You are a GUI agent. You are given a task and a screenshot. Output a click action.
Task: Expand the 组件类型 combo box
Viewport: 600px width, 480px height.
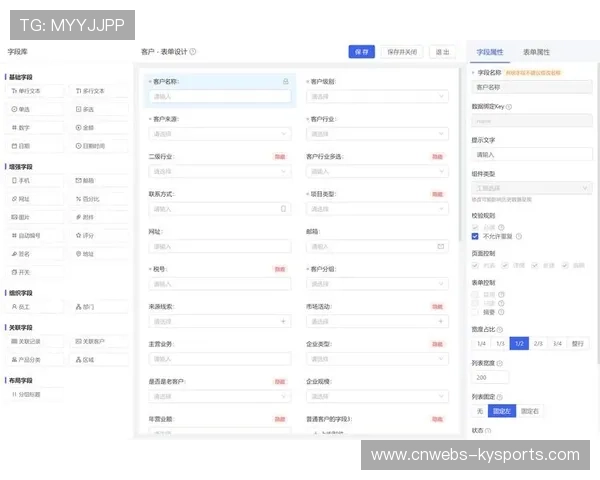pos(532,187)
